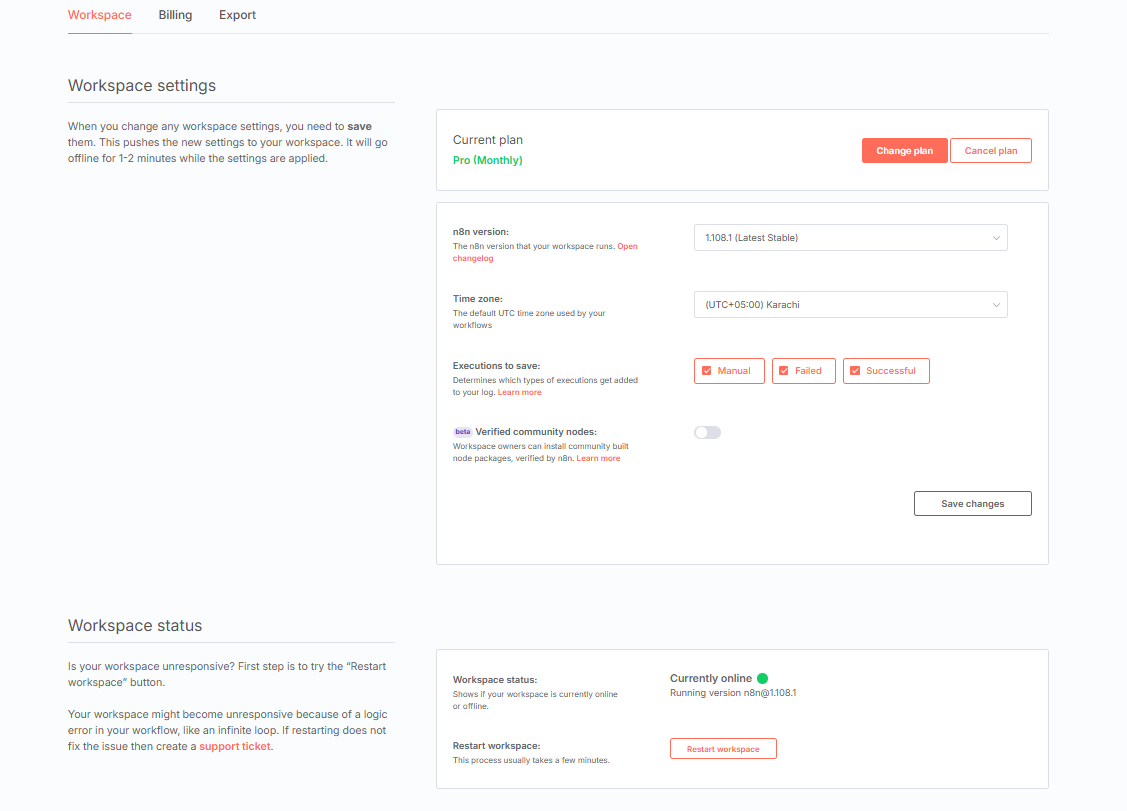Open the support ticket link
Viewport: 1127px width, 811px height.
(x=234, y=746)
